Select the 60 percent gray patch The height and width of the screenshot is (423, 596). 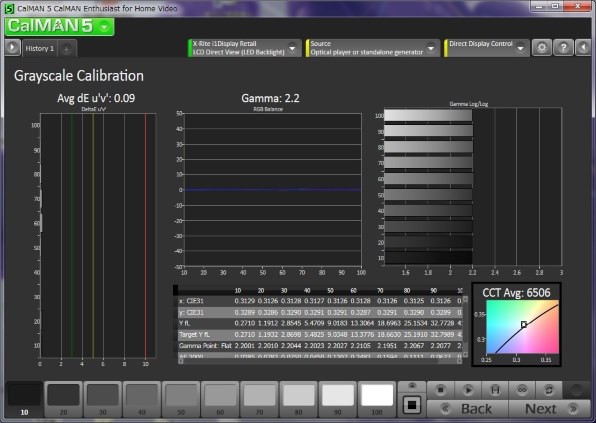click(x=220, y=399)
